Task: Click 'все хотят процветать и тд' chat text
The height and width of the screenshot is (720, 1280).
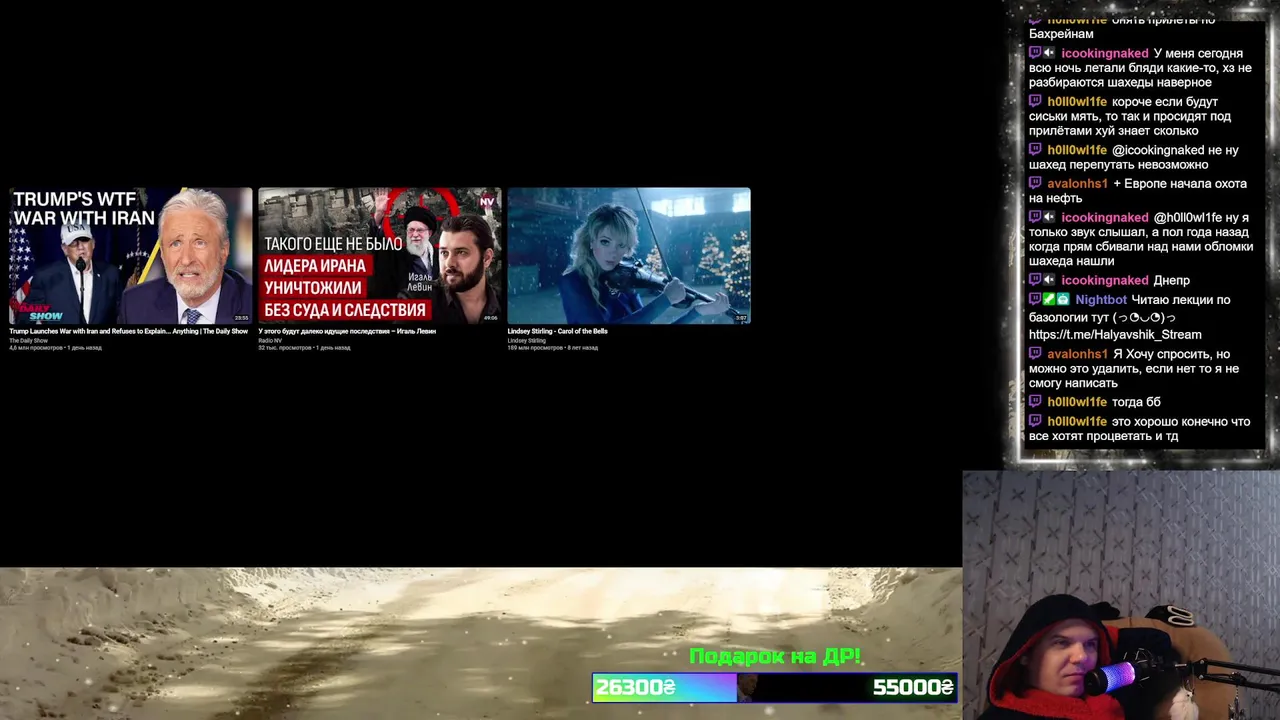Action: (x=1103, y=436)
